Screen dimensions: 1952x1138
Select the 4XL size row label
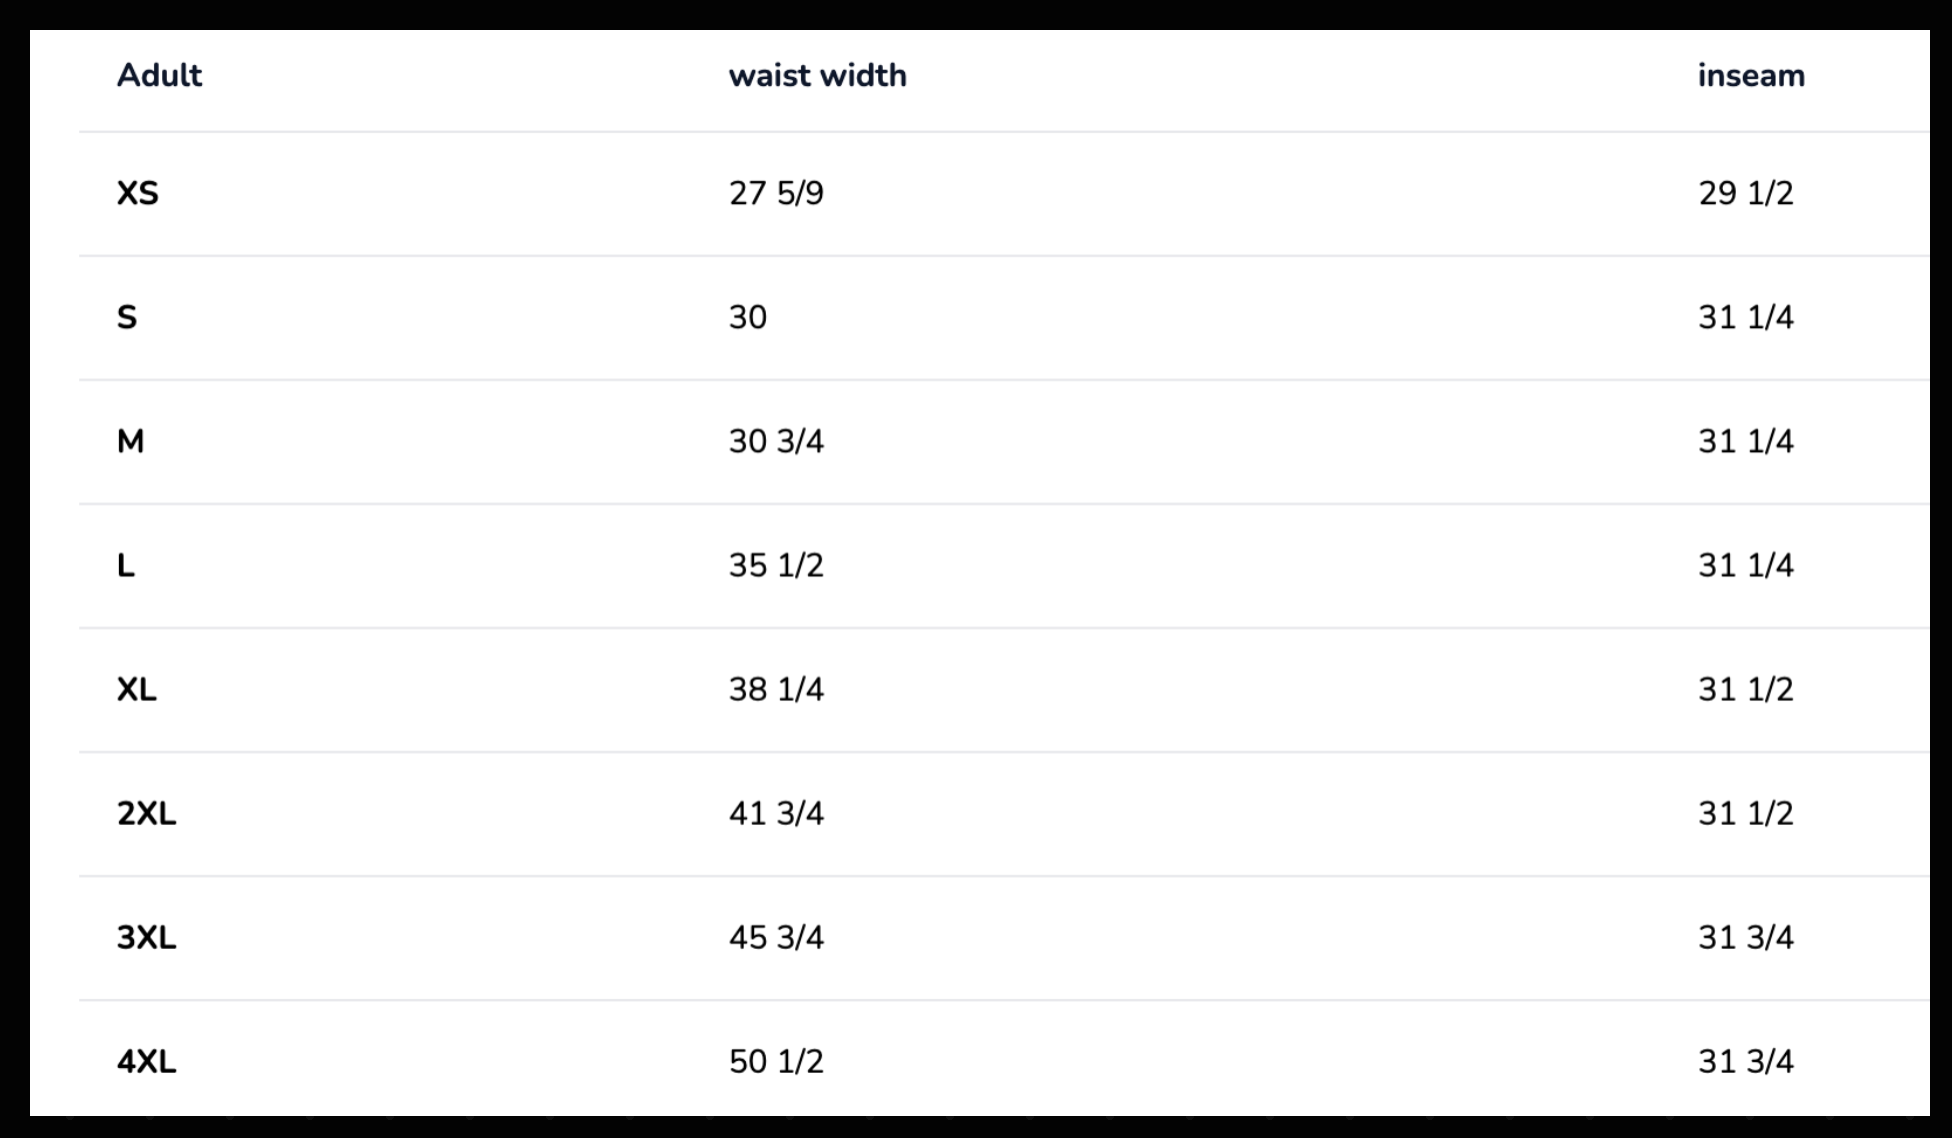(146, 1061)
